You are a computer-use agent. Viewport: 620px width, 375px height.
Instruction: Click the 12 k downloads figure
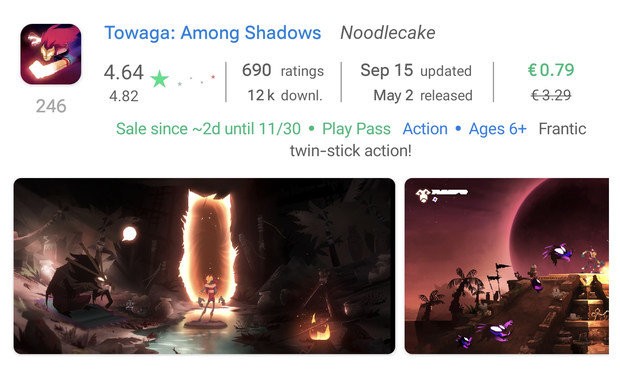pos(285,95)
